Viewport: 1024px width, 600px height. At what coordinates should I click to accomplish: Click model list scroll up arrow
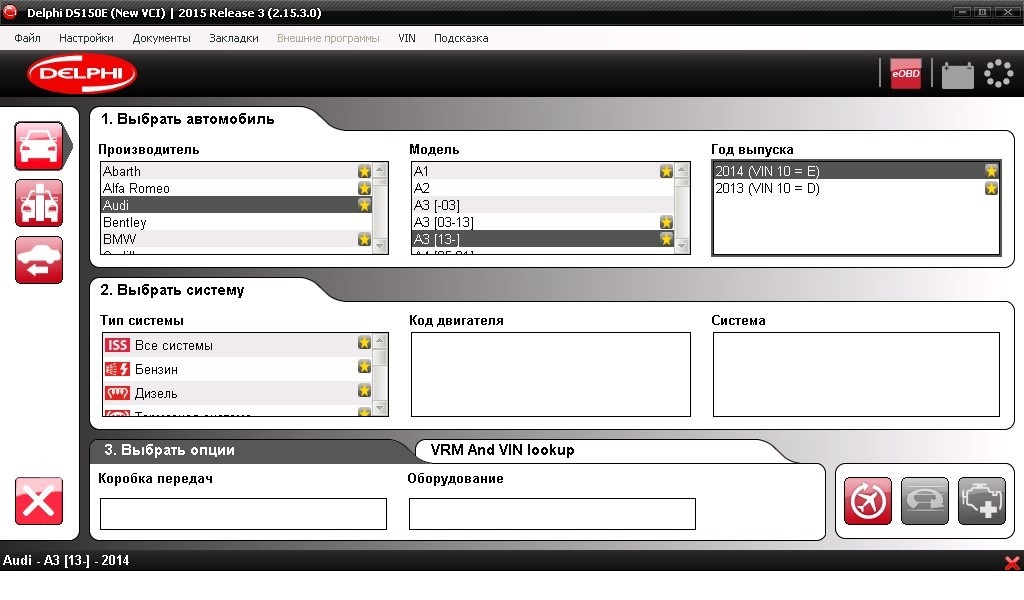pyautogui.click(x=682, y=170)
